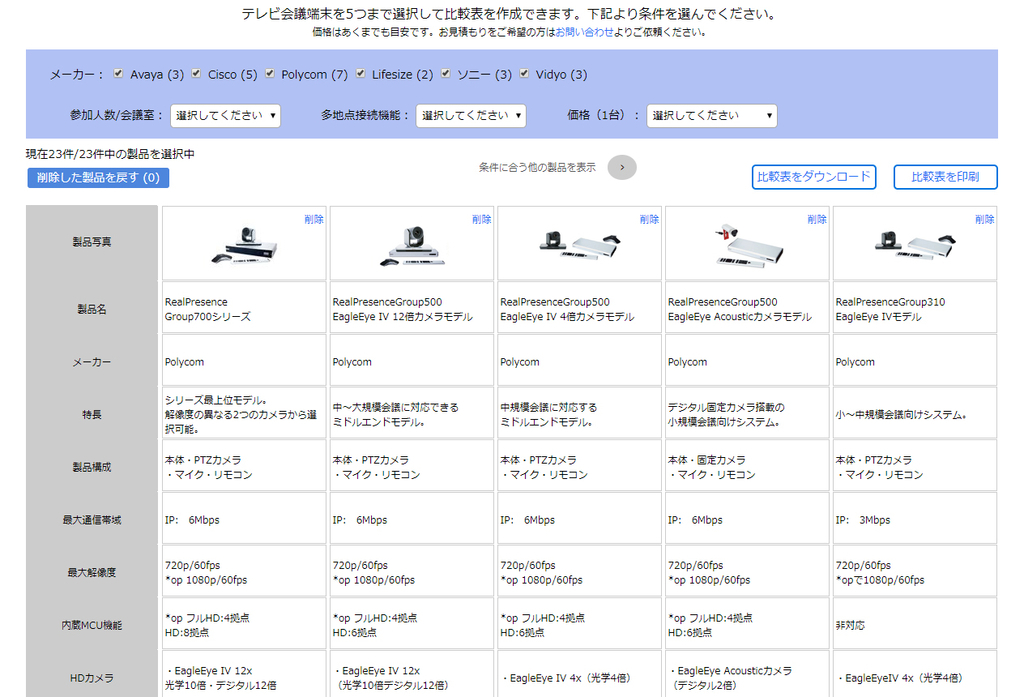Click 比較表を印刷 button
The width and height of the screenshot is (1024, 697).
point(945,177)
